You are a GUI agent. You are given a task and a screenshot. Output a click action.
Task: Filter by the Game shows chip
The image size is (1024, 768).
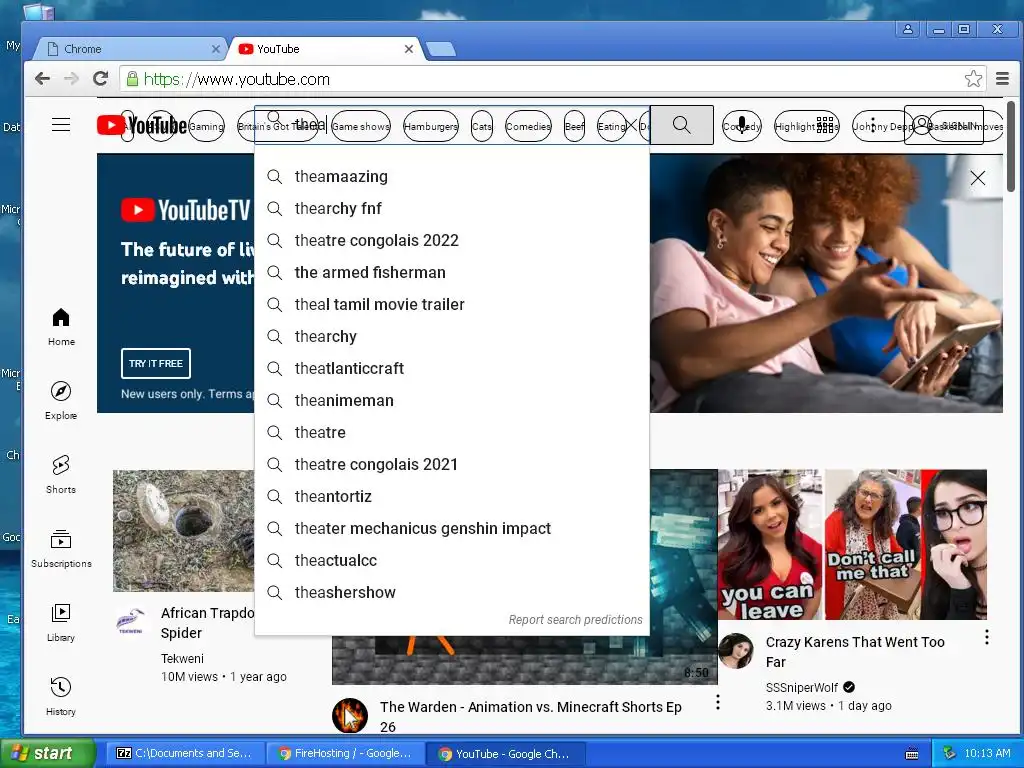pyautogui.click(x=360, y=126)
